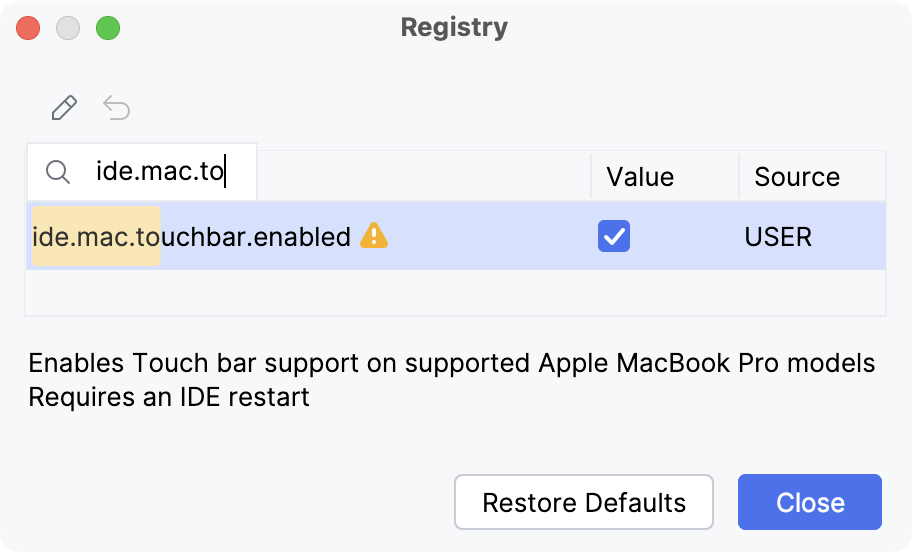Click the blue Close button
Viewport: 912px width, 552px height.
[809, 502]
